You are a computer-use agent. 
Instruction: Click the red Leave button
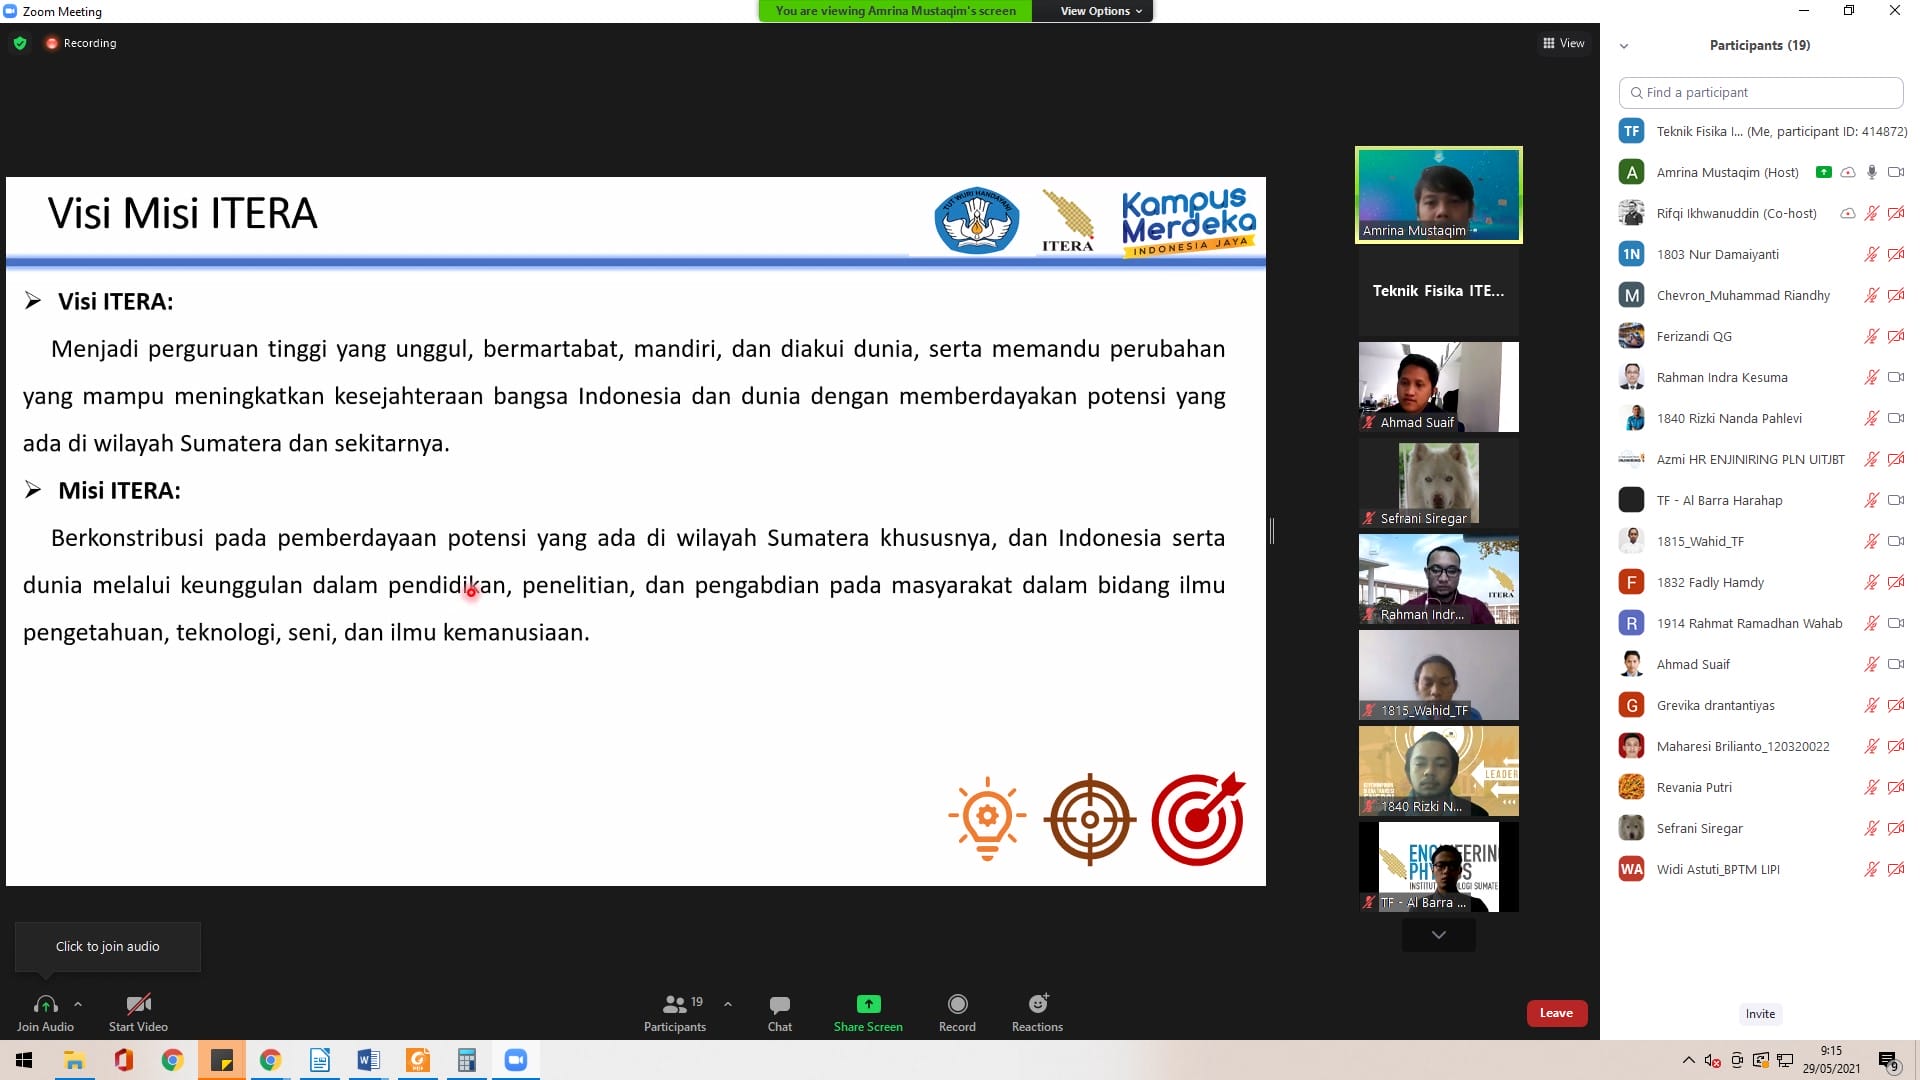(x=1556, y=1013)
